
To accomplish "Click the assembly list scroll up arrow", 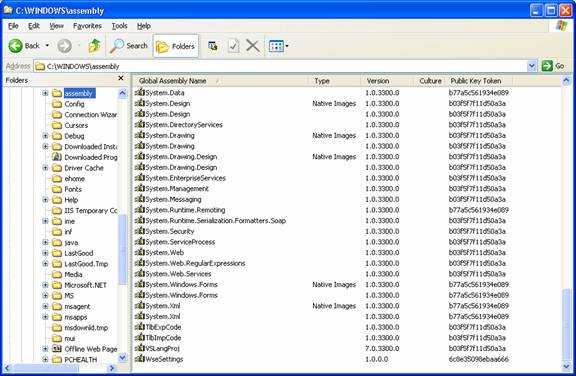I will (566, 80).
